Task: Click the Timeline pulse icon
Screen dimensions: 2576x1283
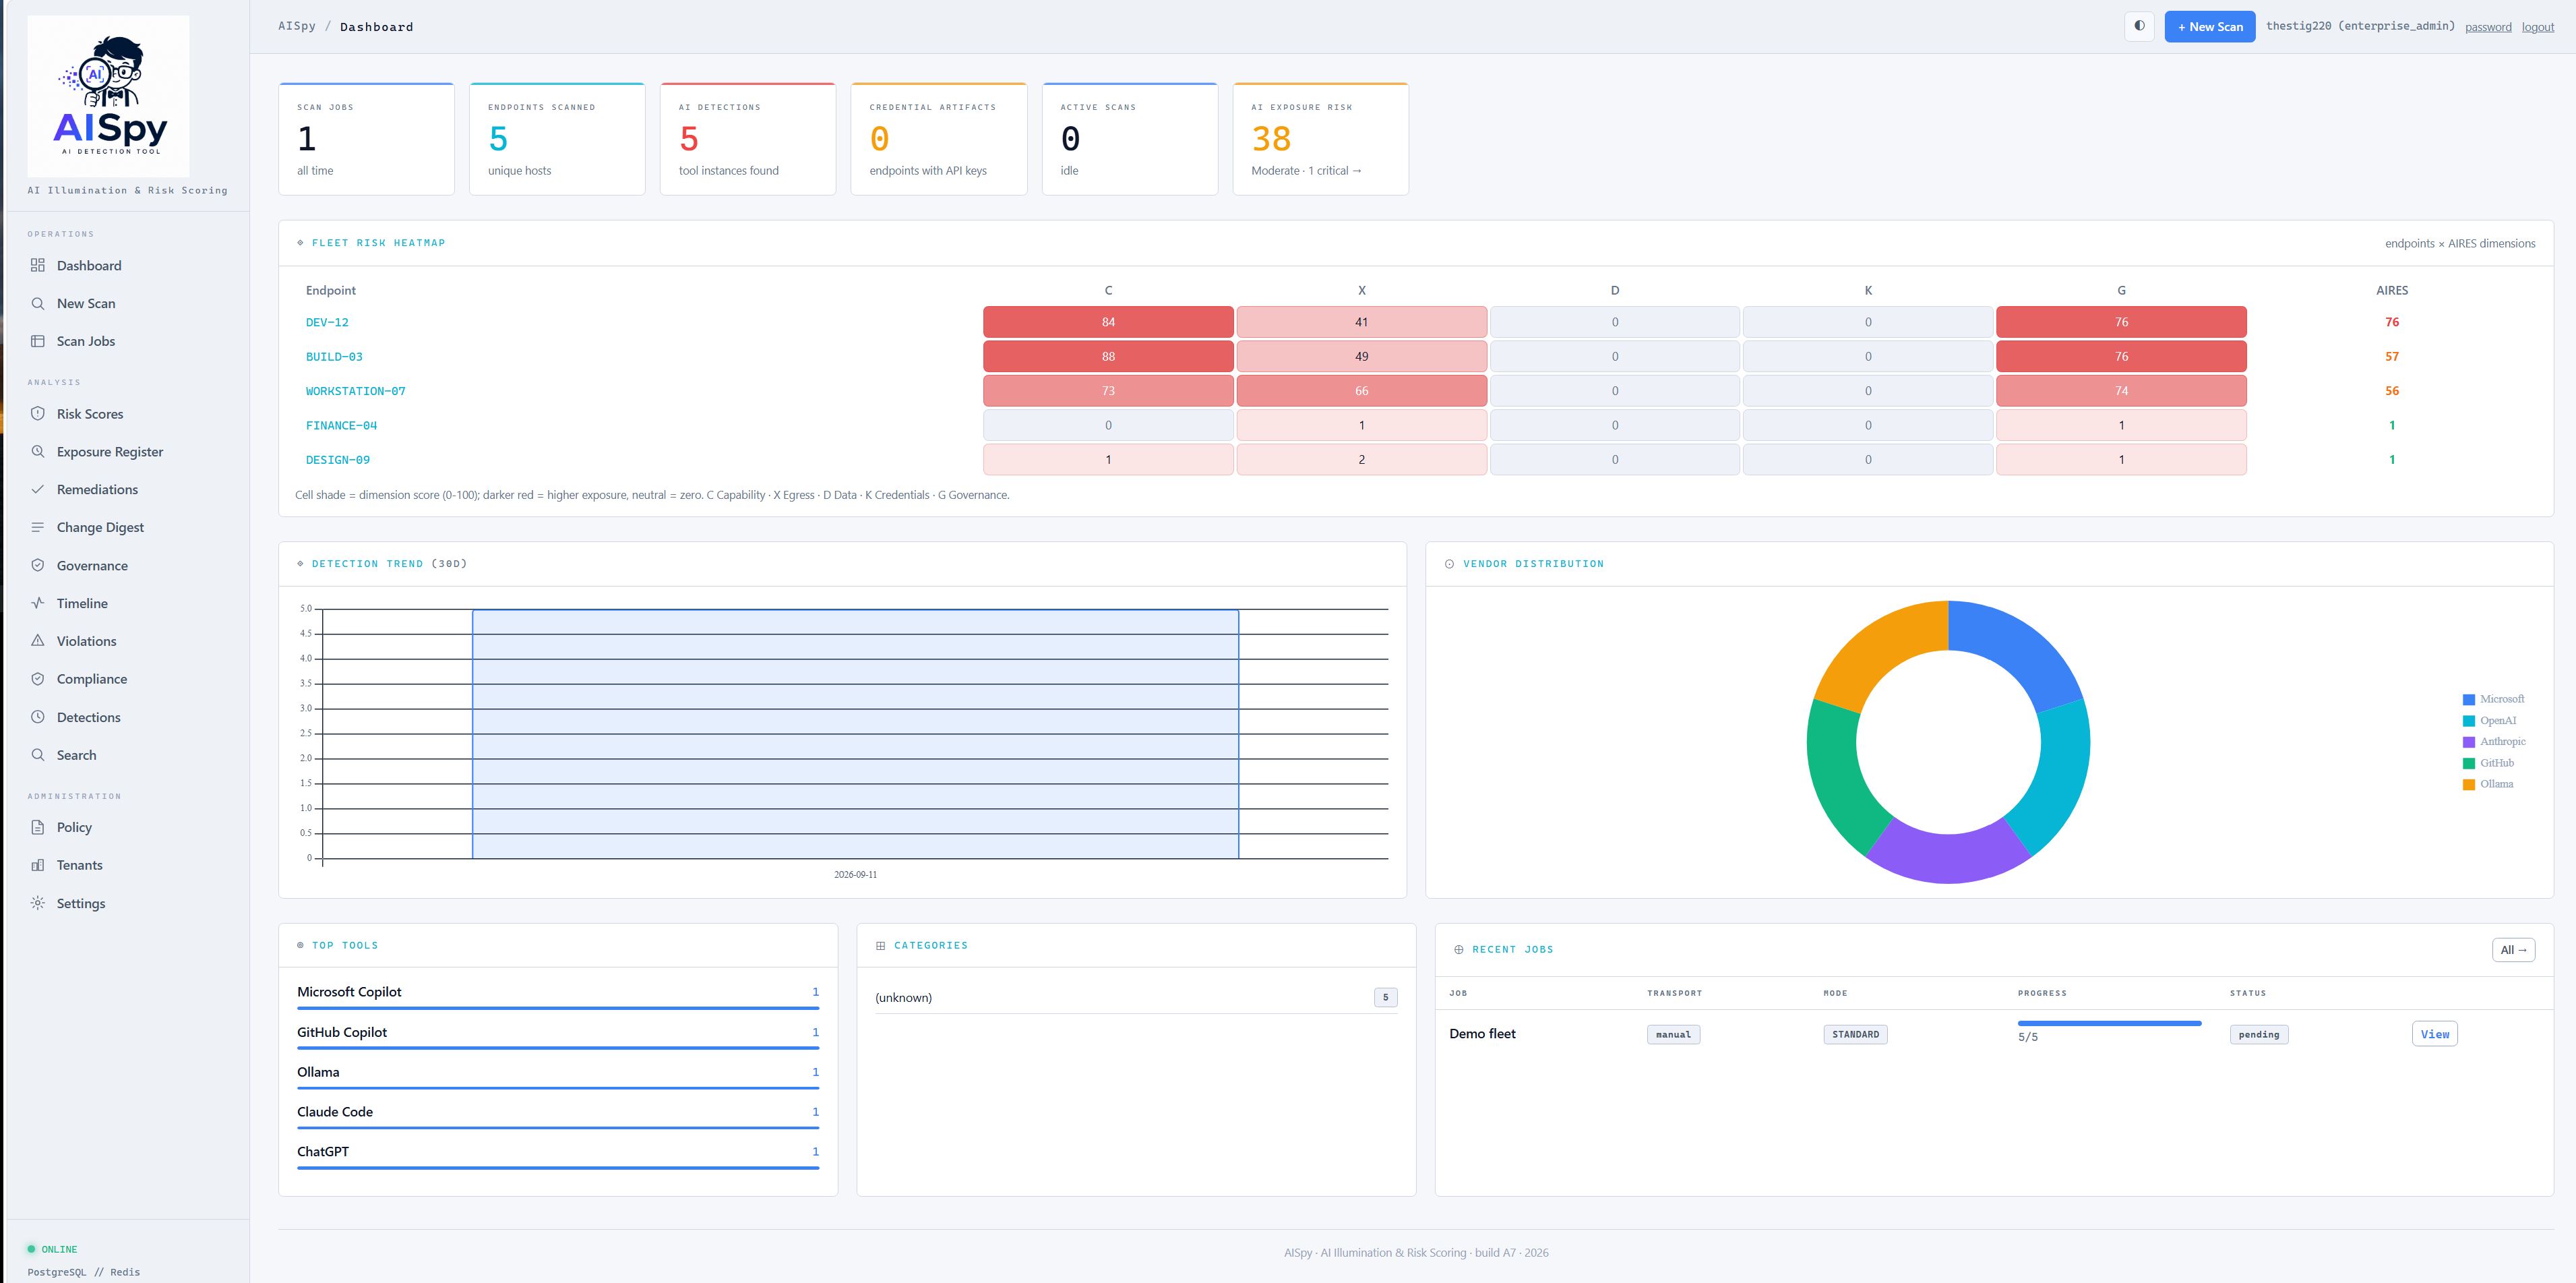Action: tap(38, 603)
